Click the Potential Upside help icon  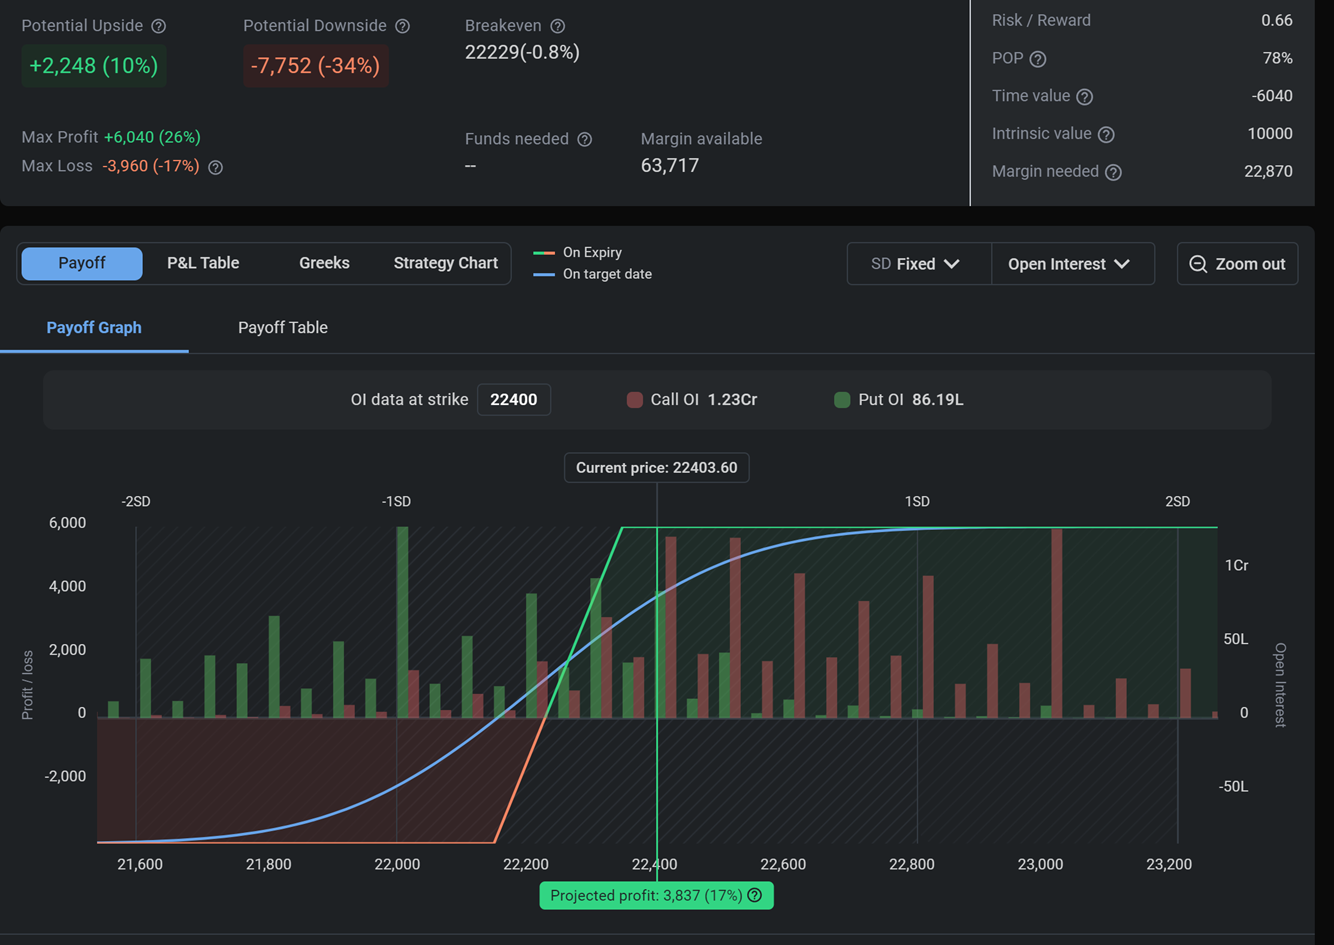pos(158,26)
